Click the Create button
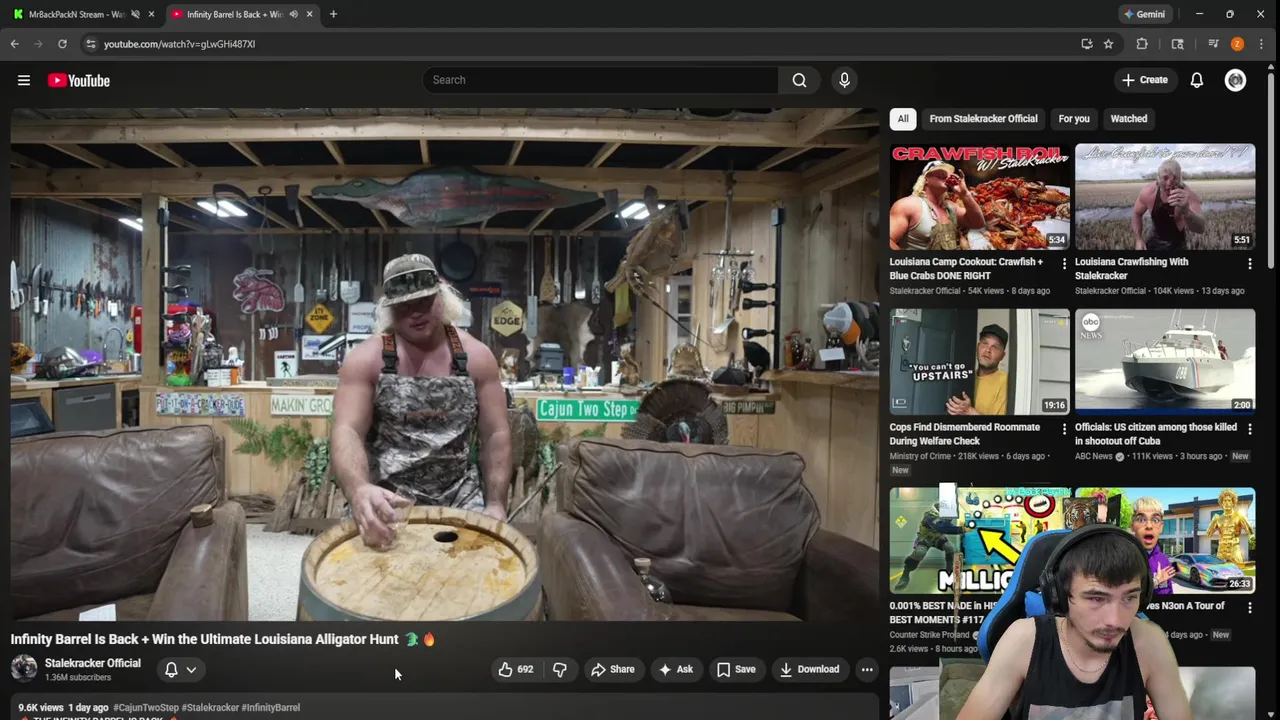 (x=1144, y=80)
